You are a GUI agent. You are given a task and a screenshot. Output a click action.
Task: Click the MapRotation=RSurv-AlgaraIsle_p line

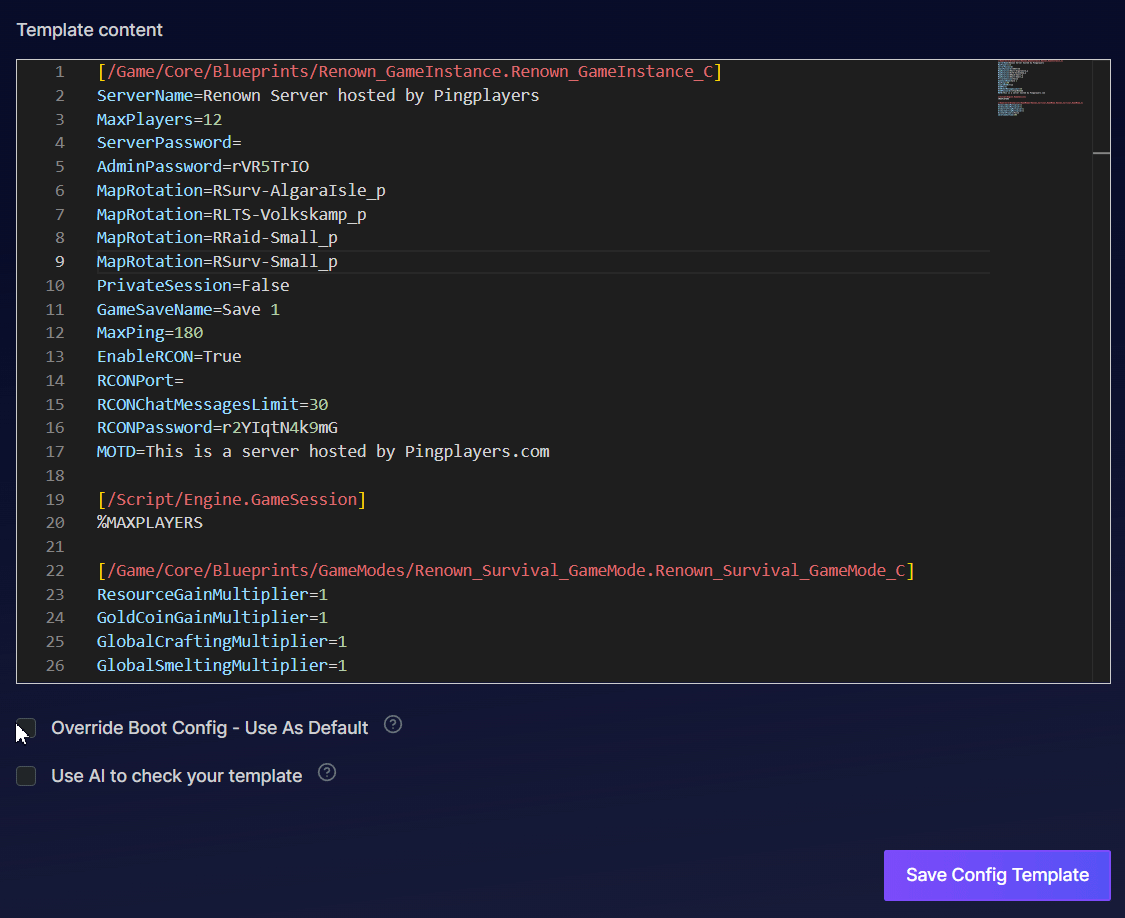(240, 191)
